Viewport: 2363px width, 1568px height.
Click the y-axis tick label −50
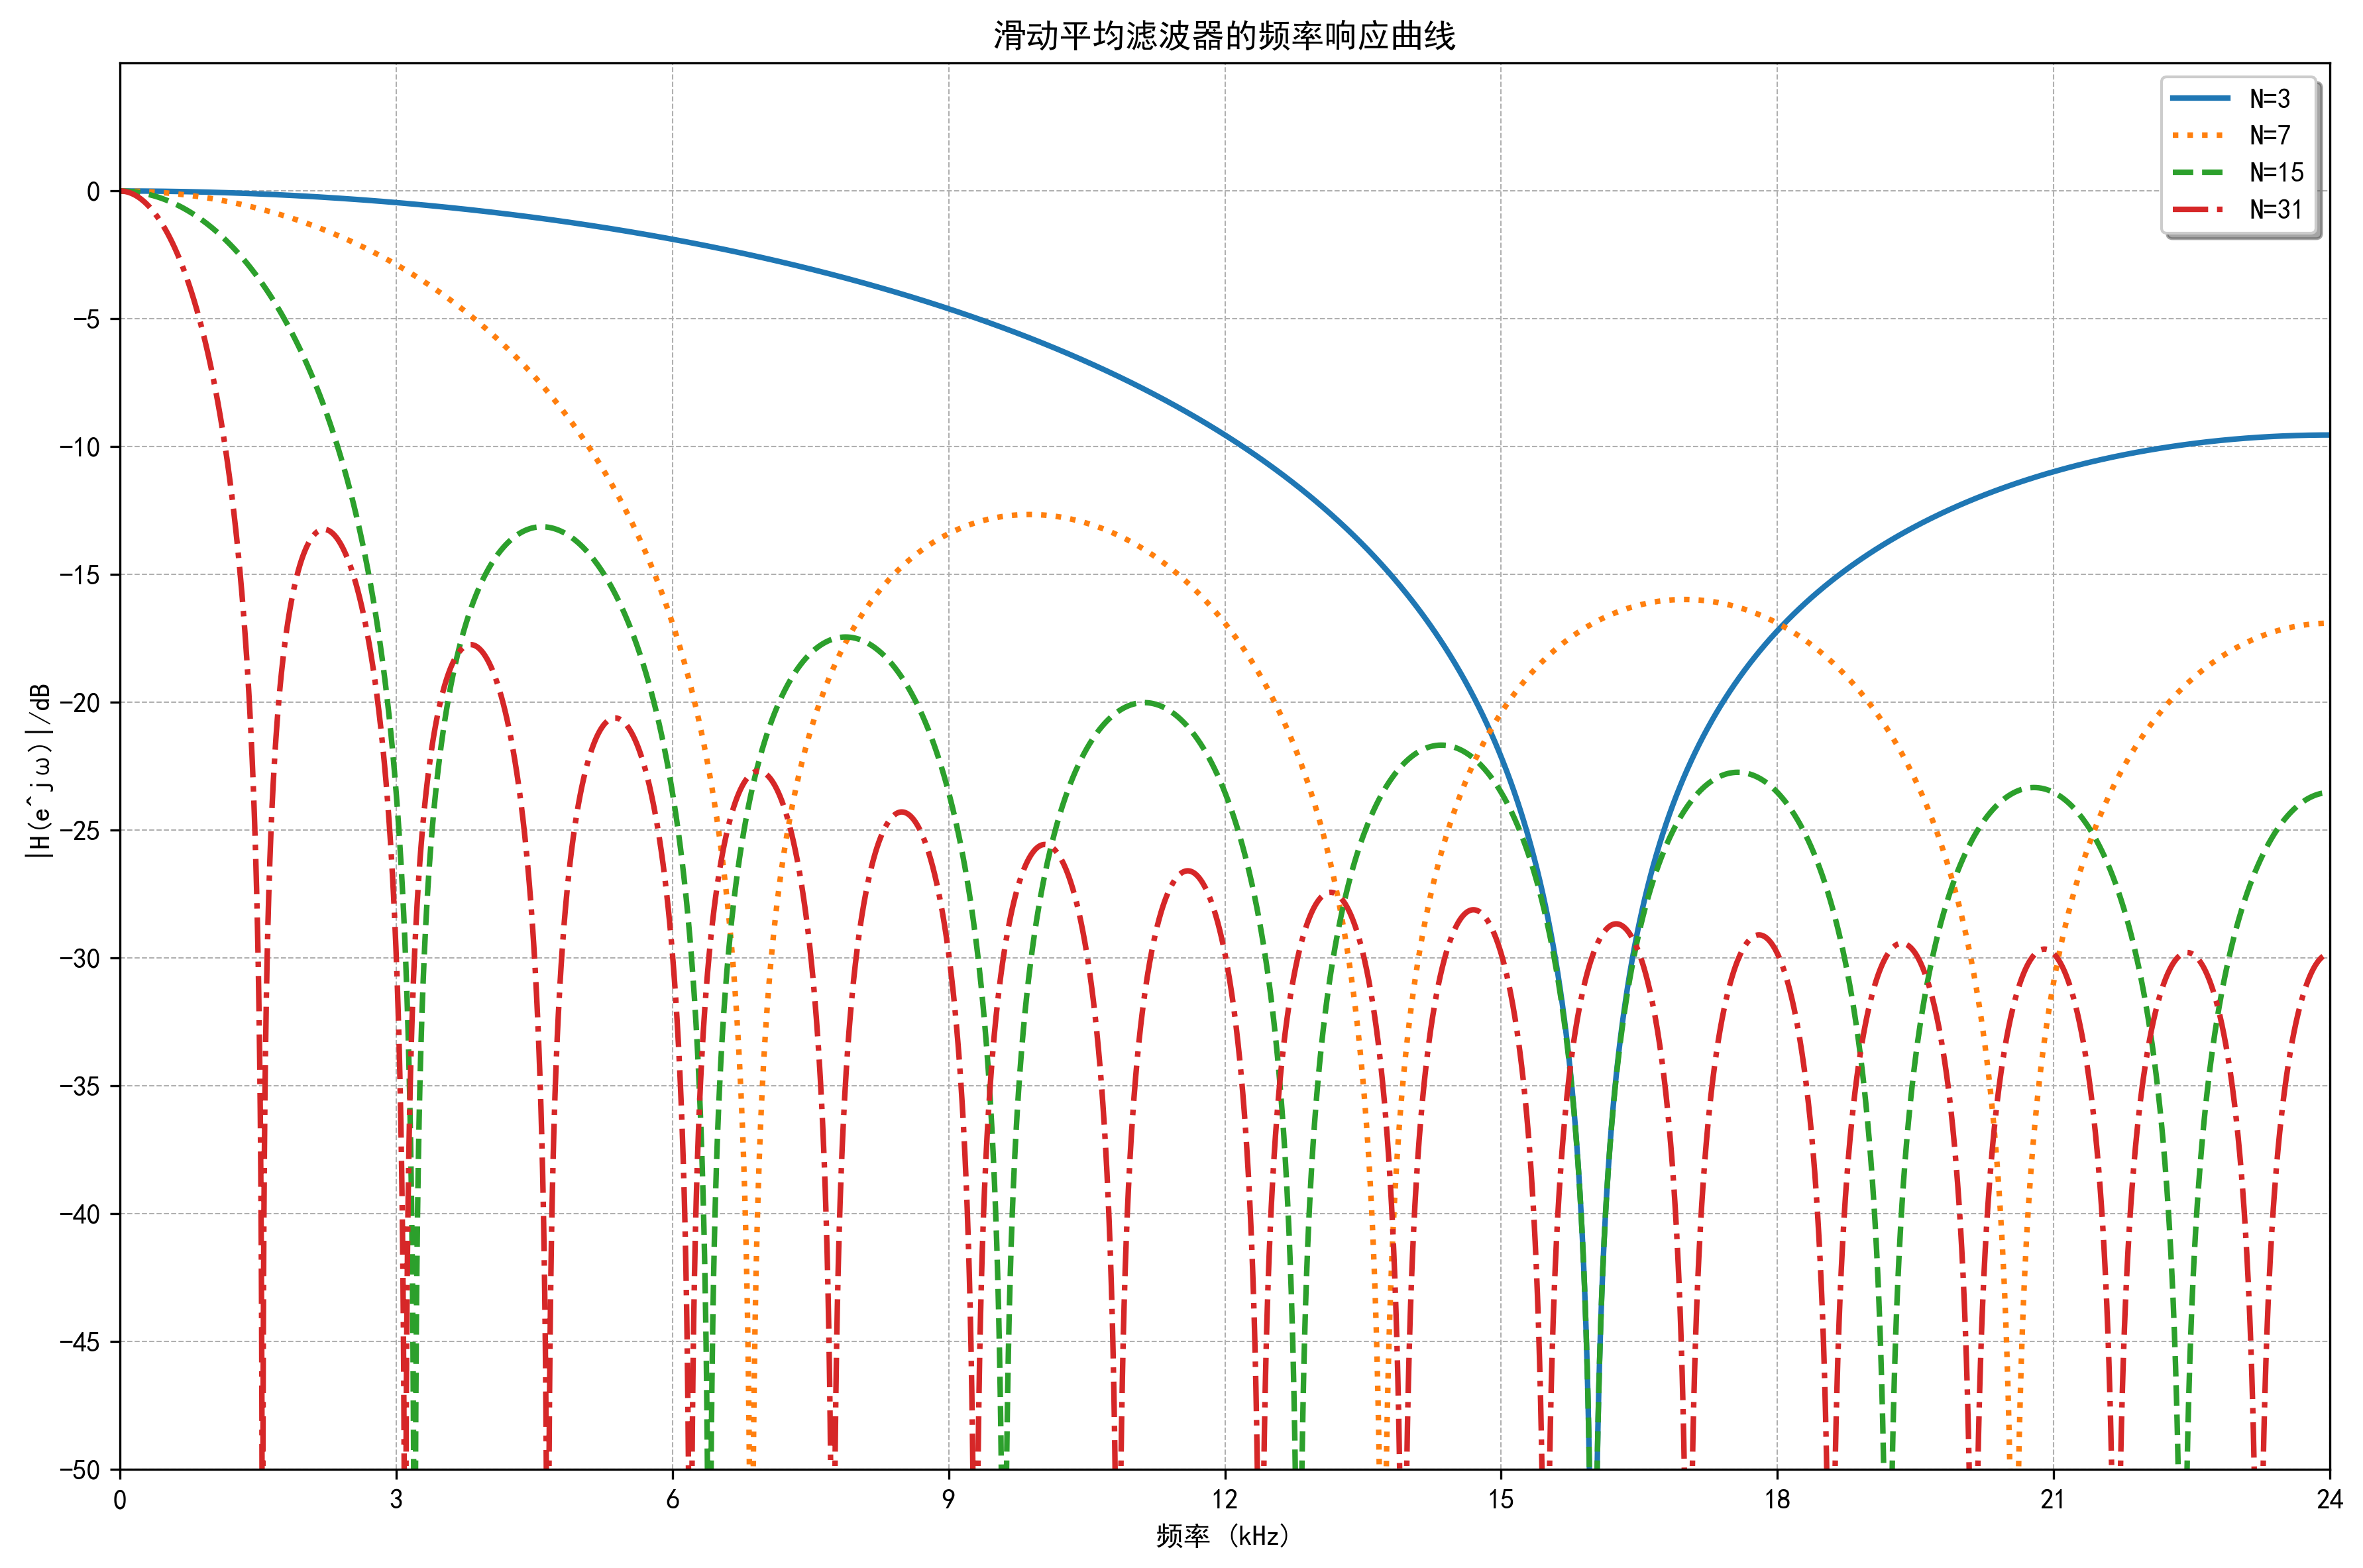[x=80, y=1470]
